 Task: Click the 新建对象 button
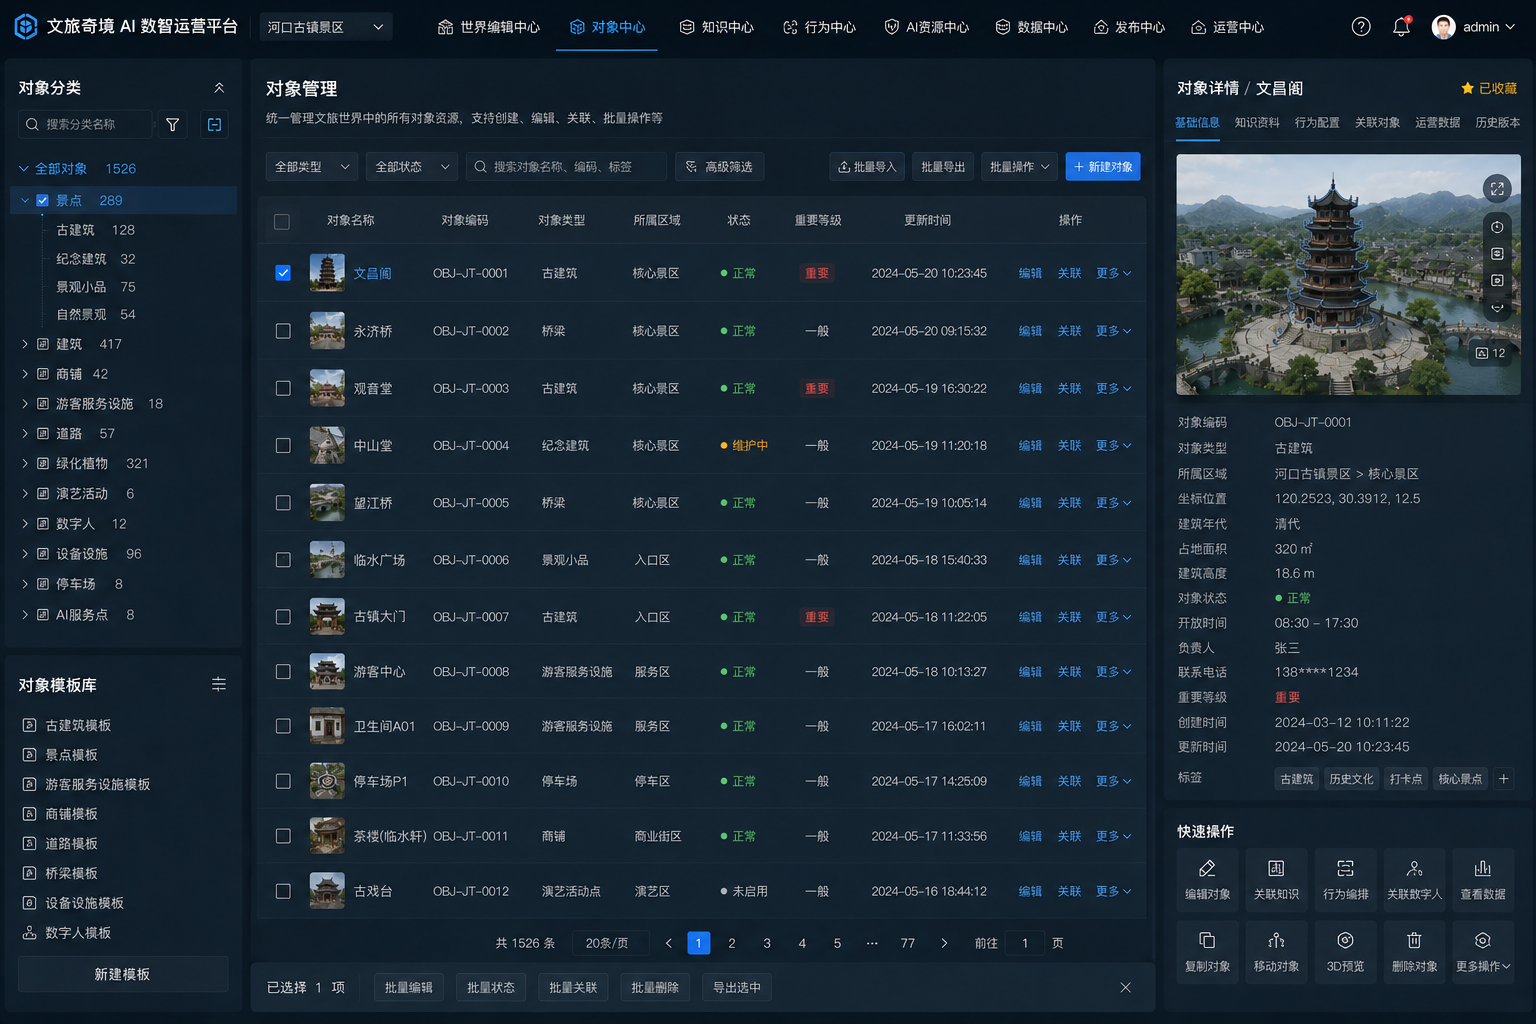pyautogui.click(x=1103, y=167)
